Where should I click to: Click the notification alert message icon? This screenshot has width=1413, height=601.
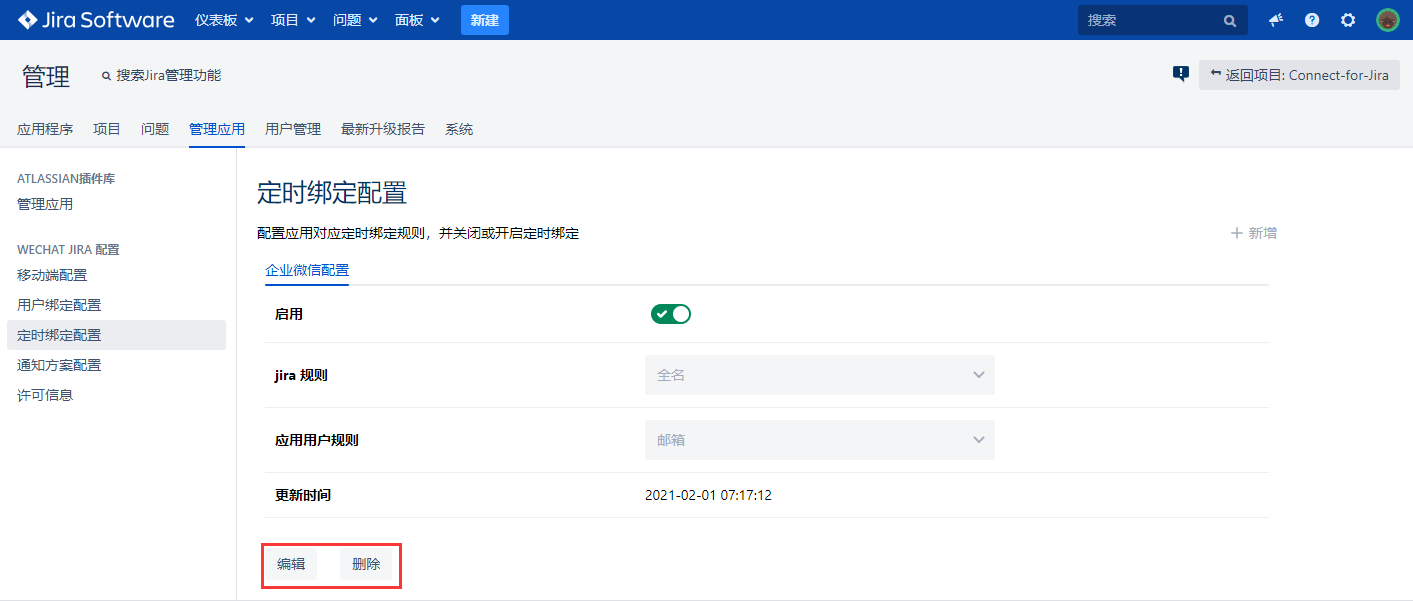pyautogui.click(x=1181, y=74)
